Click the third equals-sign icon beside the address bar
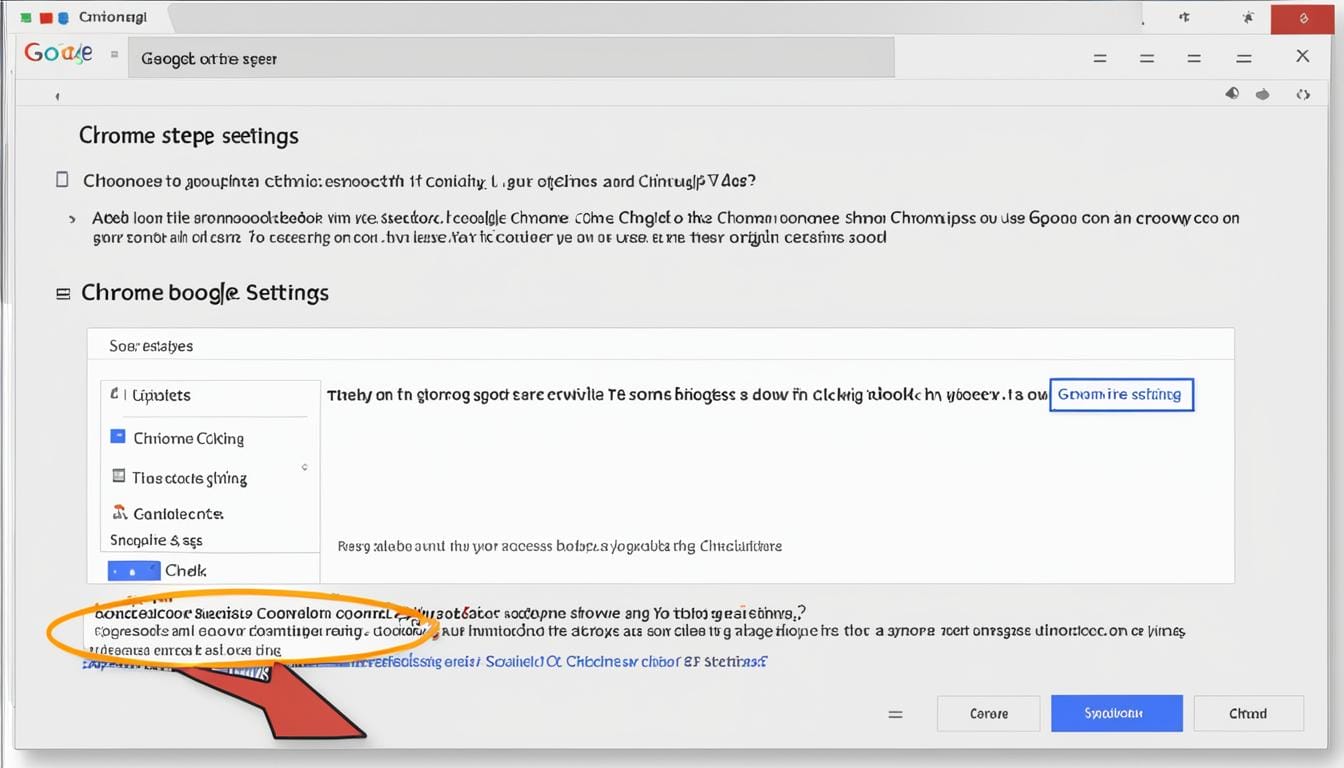 tap(1194, 58)
